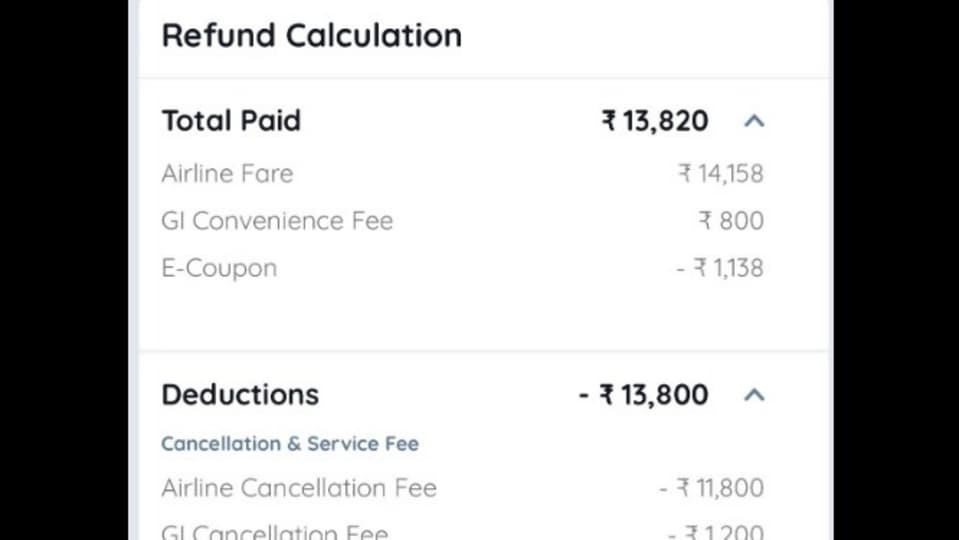Tap the Deductions heading

pyautogui.click(x=240, y=394)
